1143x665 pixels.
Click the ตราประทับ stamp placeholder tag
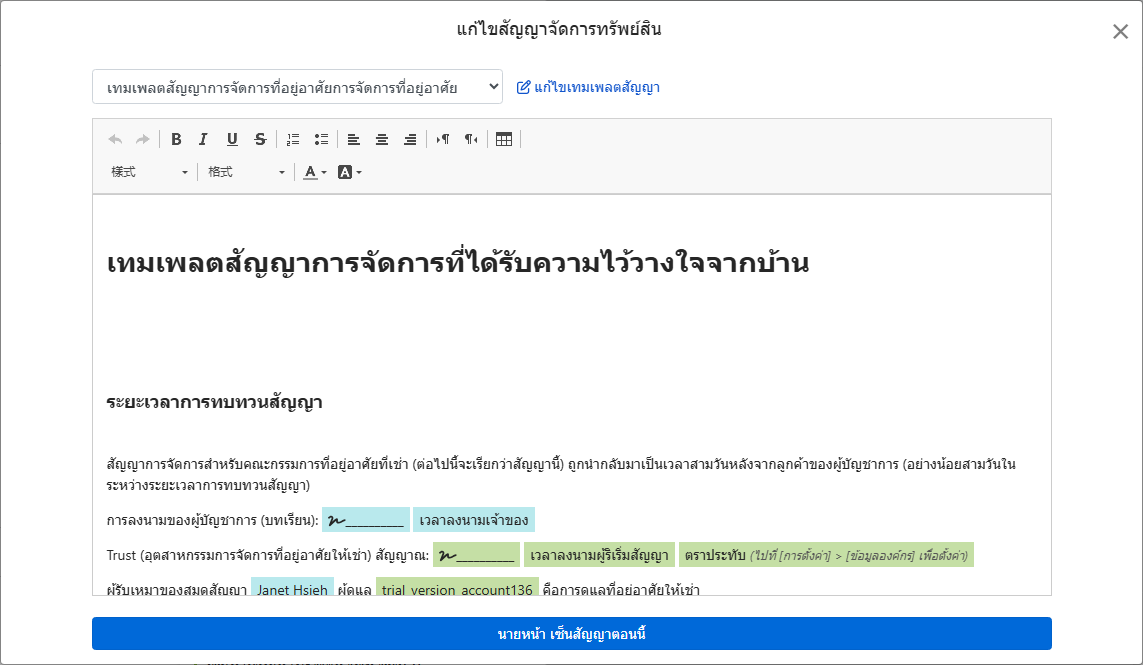(827, 555)
